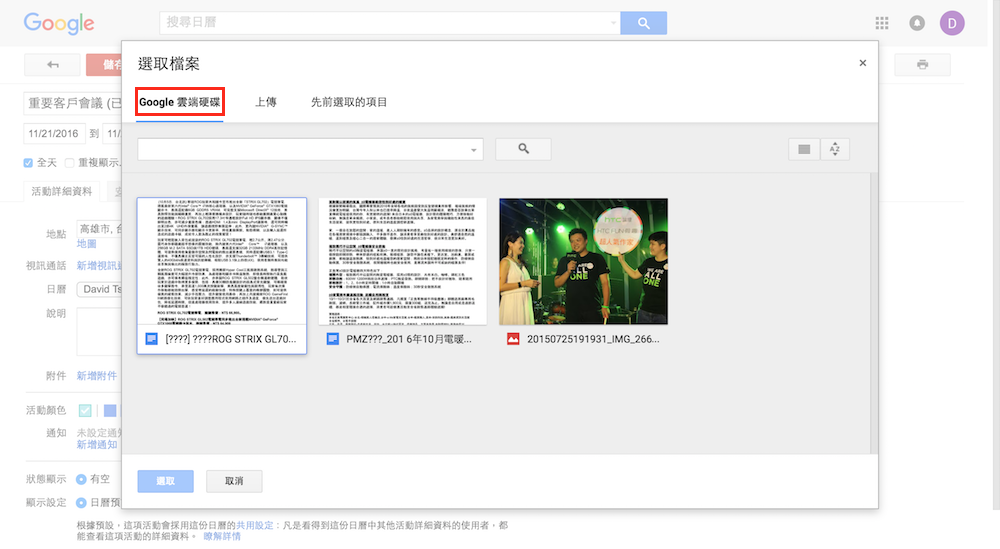This screenshot has height=549, width=1000.
Task: Click the red save button behind dialog
Action: [104, 64]
